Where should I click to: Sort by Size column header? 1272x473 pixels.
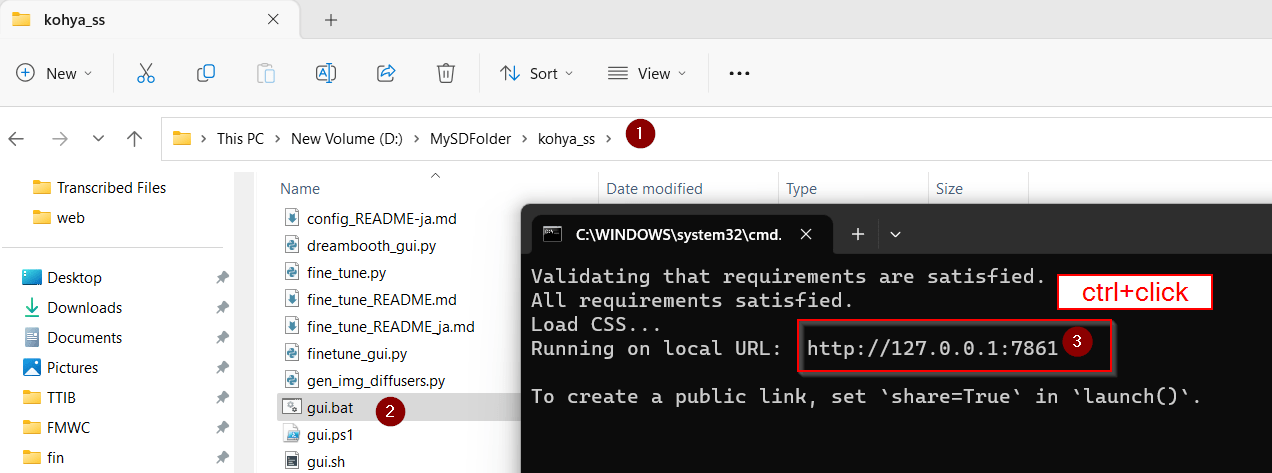coord(949,188)
